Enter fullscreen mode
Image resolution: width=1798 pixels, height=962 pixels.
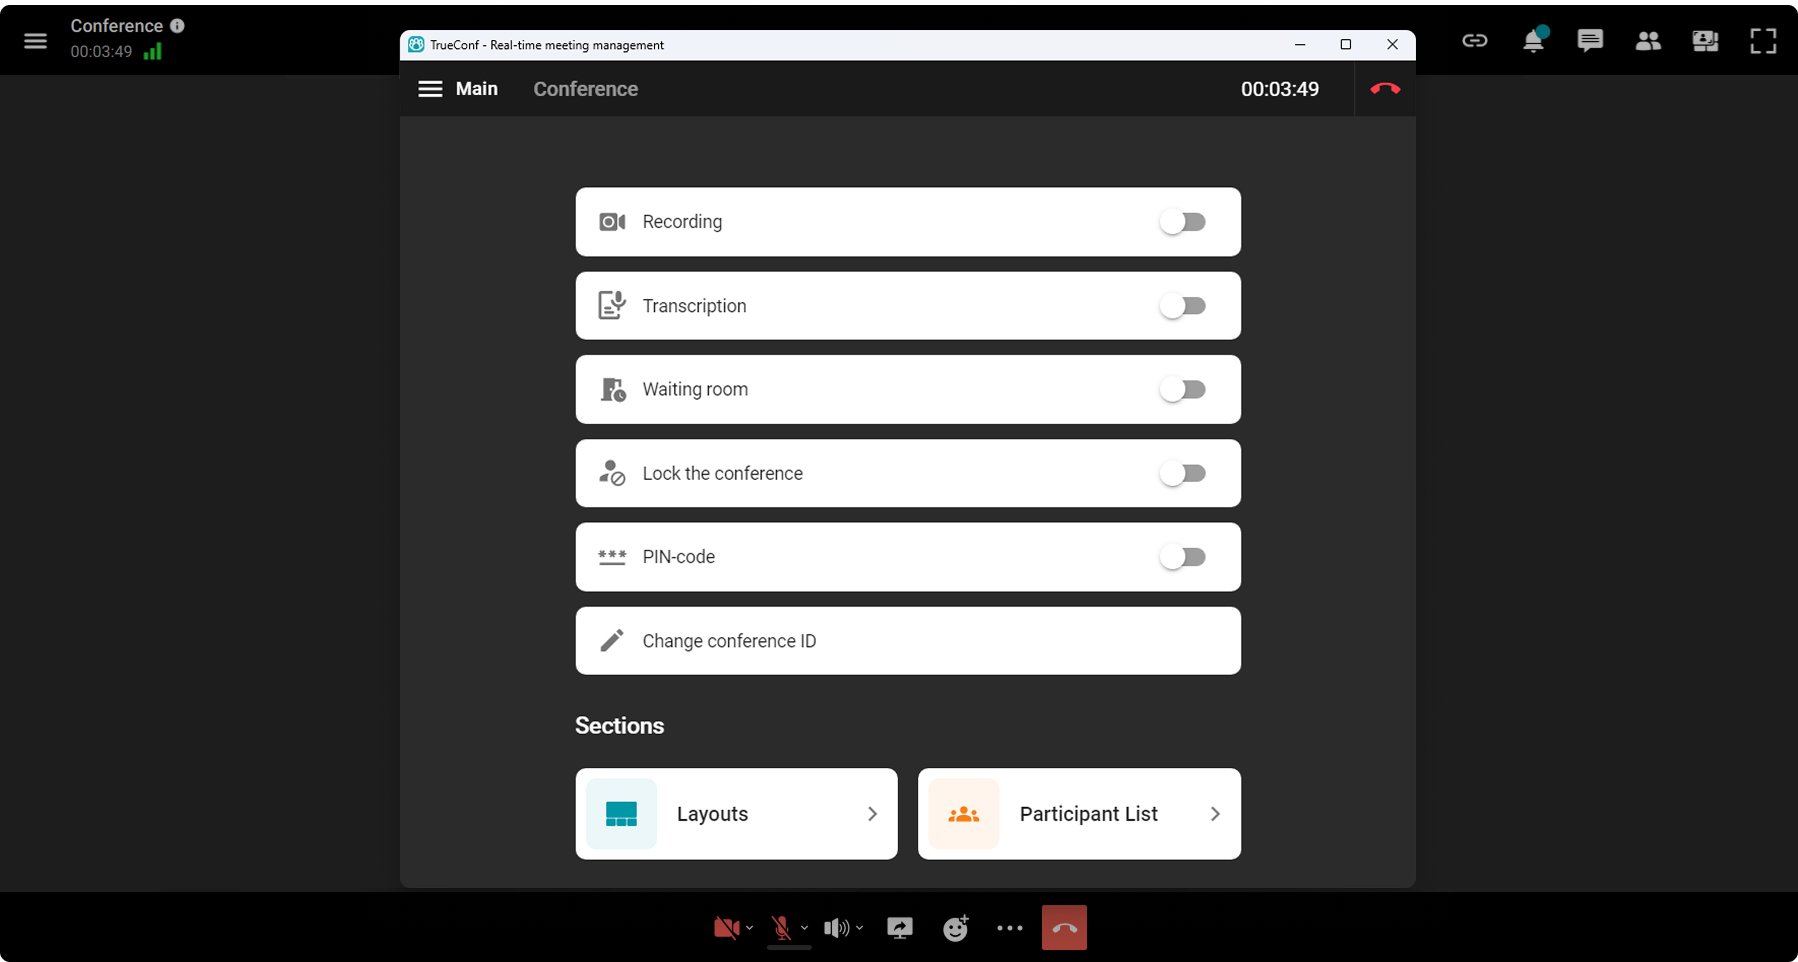pyautogui.click(x=1762, y=41)
